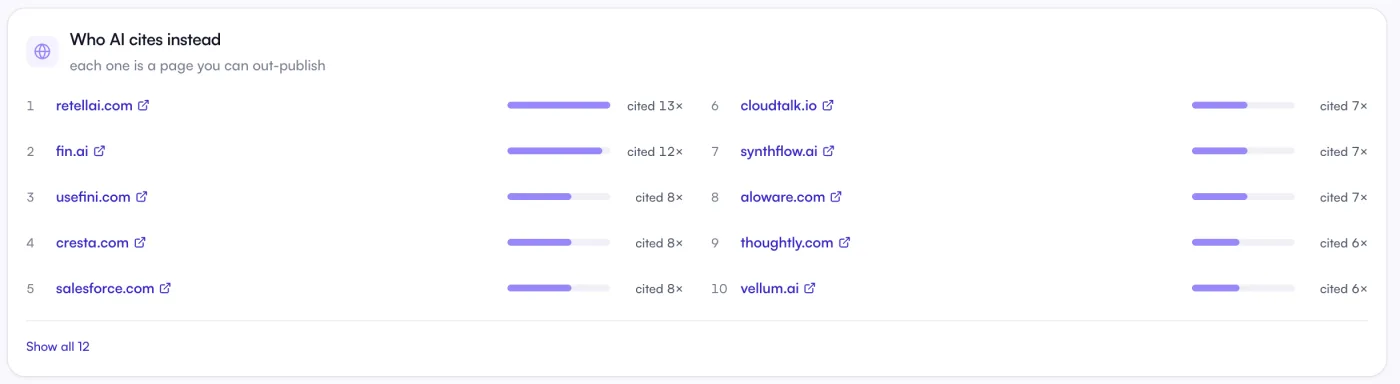
Task: Open external link icon next to cloudtalk.io
Action: coord(828,105)
